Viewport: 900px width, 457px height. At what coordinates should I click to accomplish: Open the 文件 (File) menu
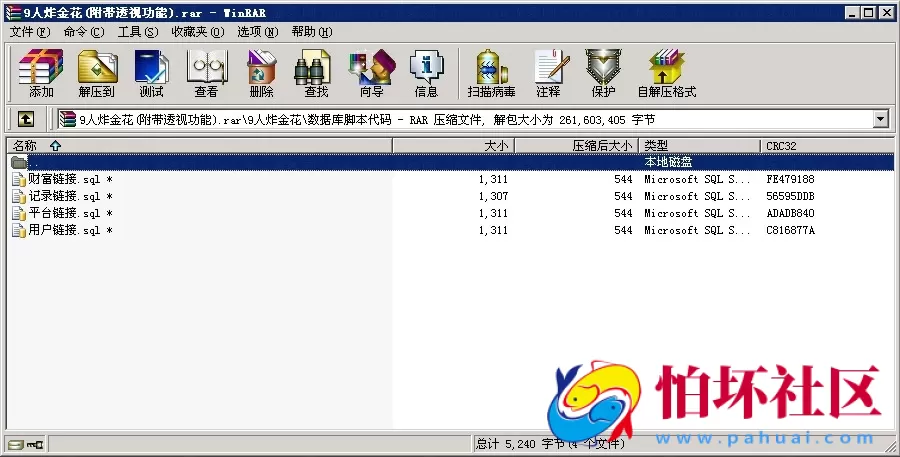point(29,31)
